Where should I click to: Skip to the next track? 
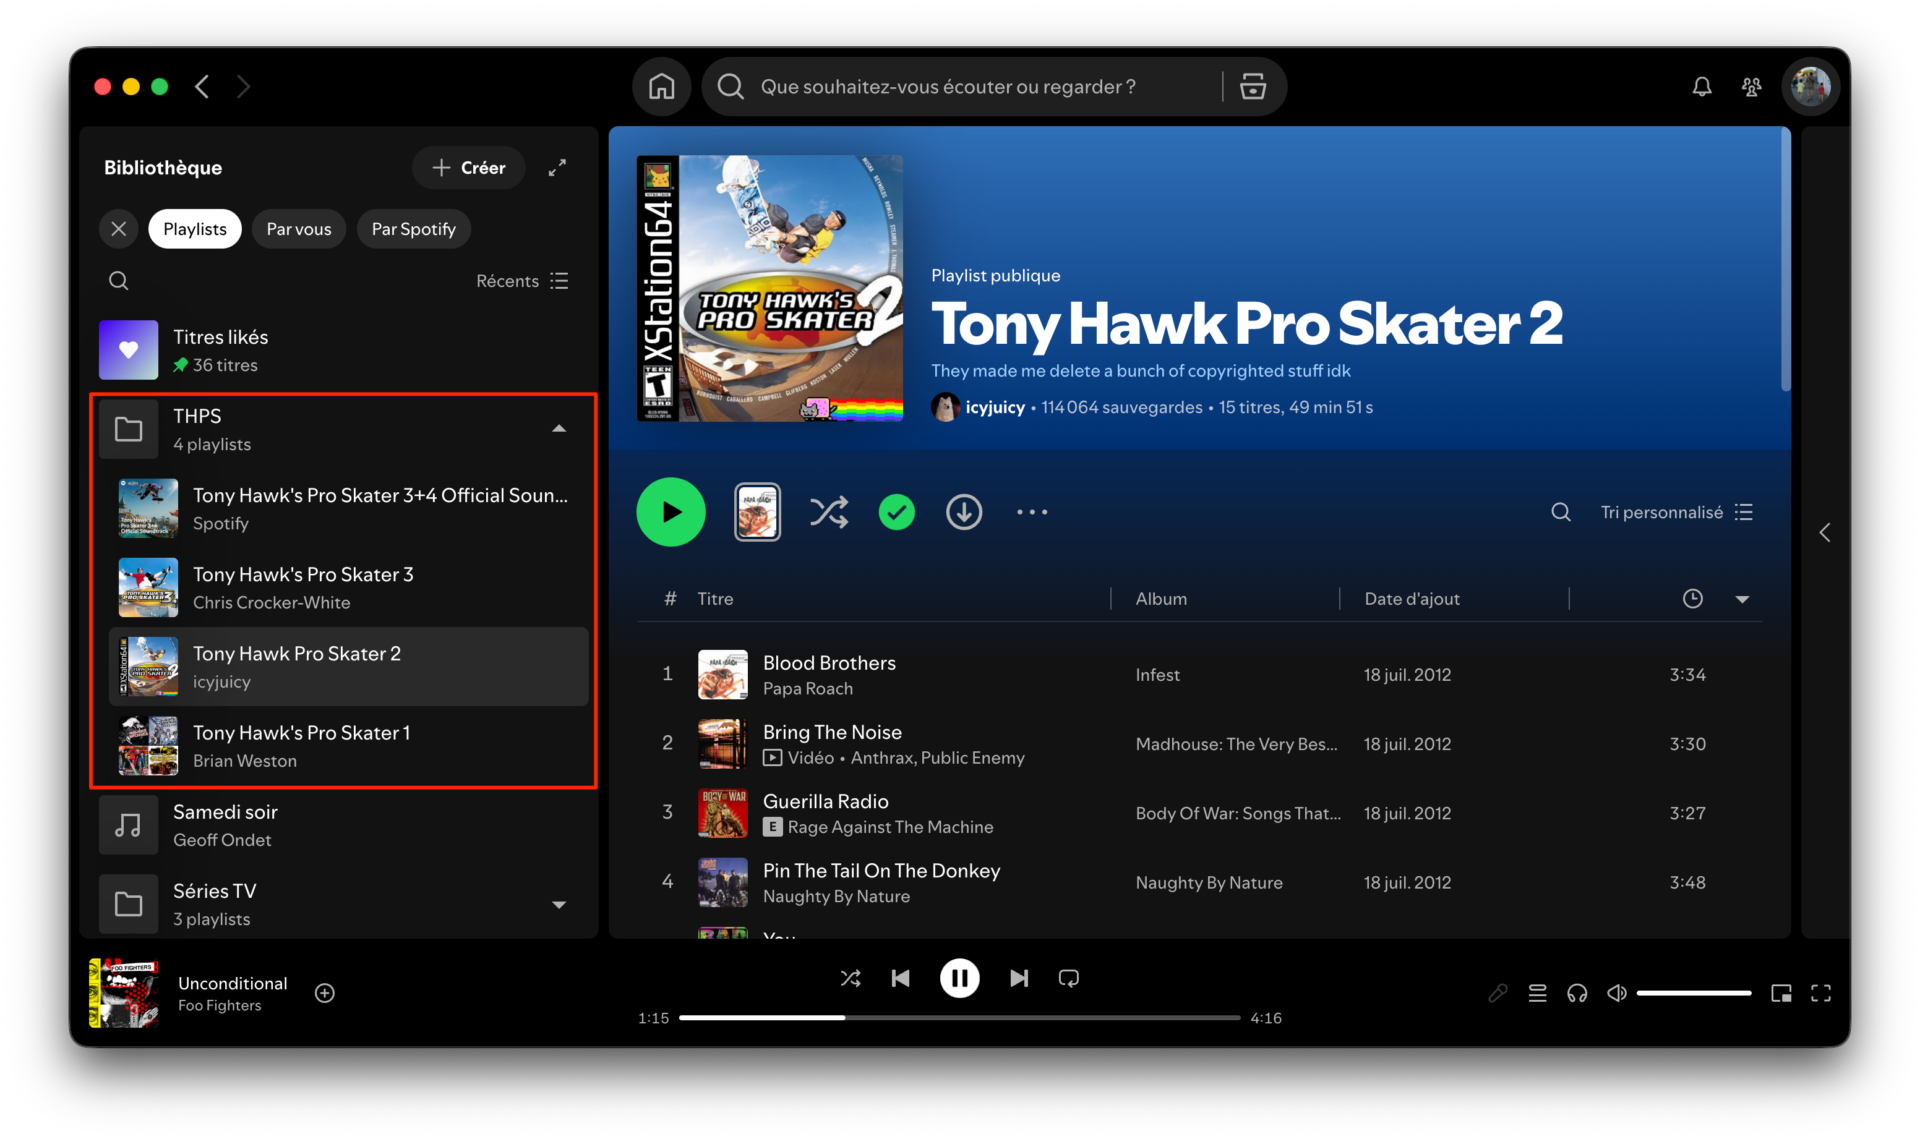click(1018, 978)
